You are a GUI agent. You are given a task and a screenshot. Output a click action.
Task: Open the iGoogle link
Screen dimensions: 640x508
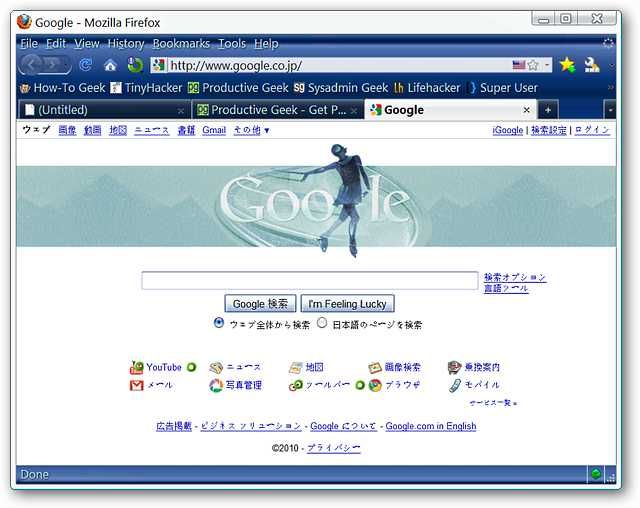pyautogui.click(x=507, y=130)
